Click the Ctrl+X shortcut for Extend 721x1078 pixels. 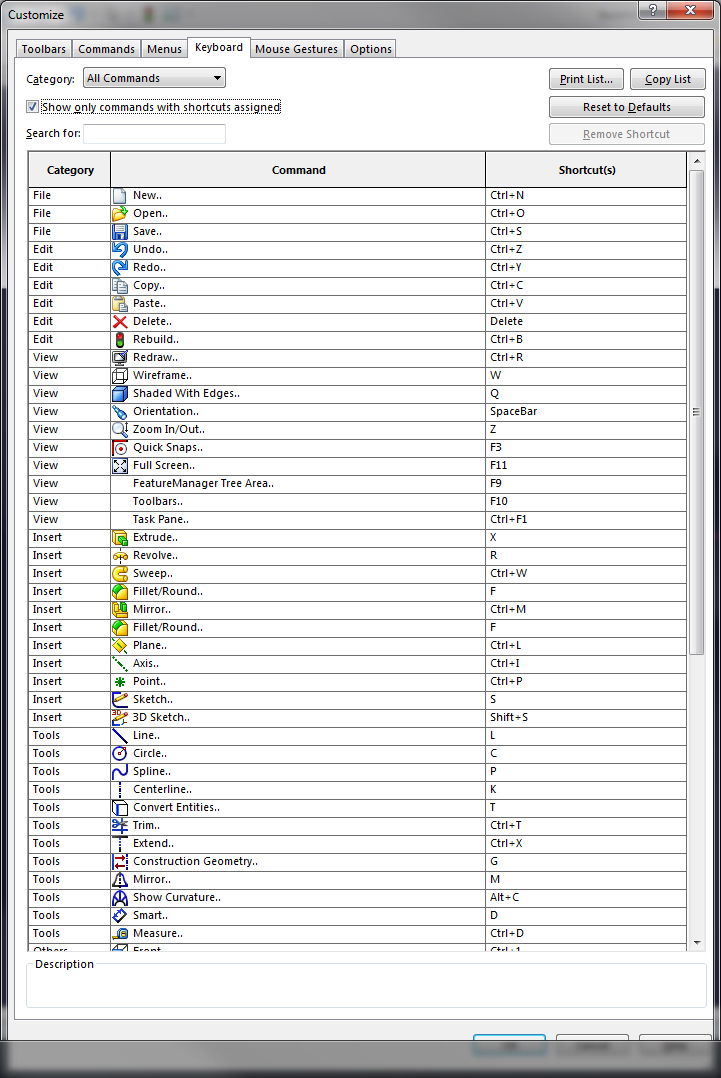[586, 843]
